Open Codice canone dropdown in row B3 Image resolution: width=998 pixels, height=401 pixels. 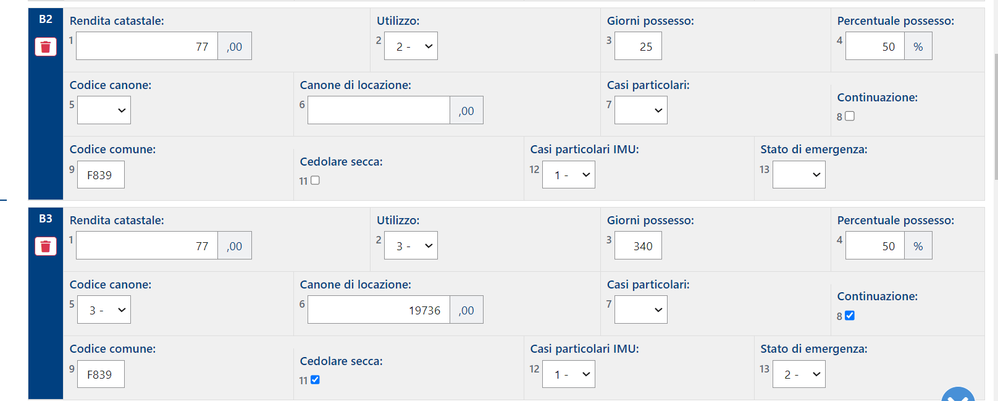coord(103,310)
